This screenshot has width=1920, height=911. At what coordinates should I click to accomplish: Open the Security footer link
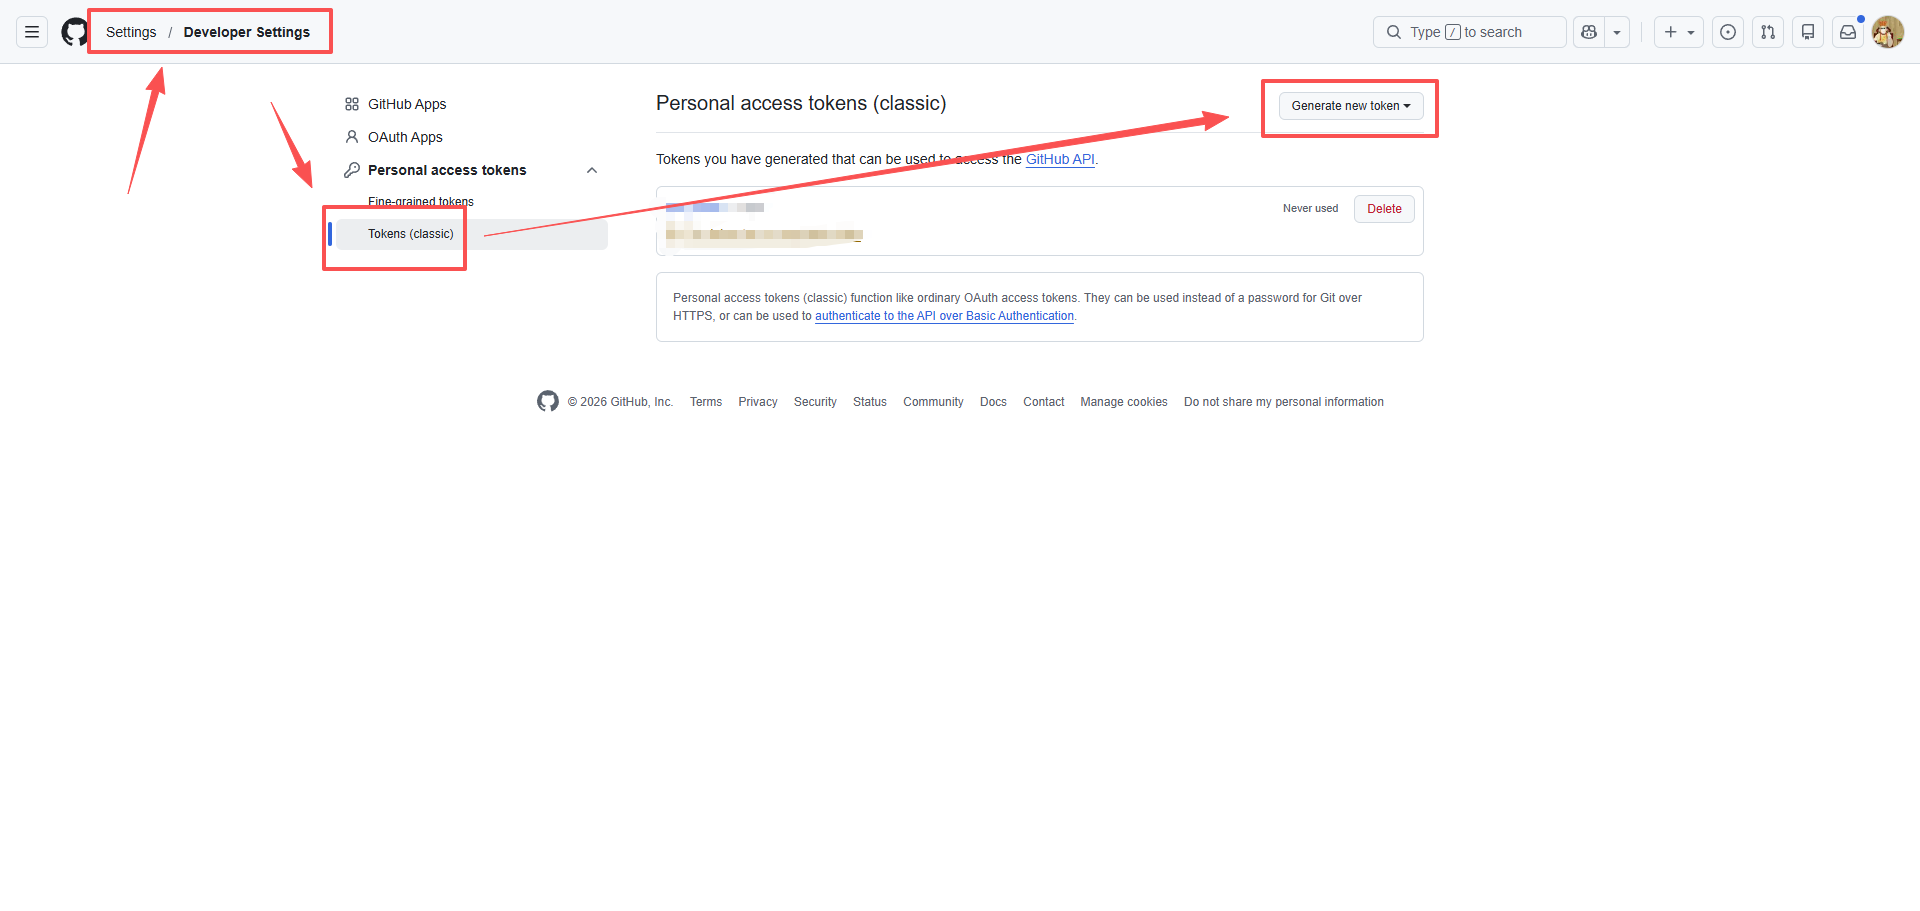click(815, 402)
